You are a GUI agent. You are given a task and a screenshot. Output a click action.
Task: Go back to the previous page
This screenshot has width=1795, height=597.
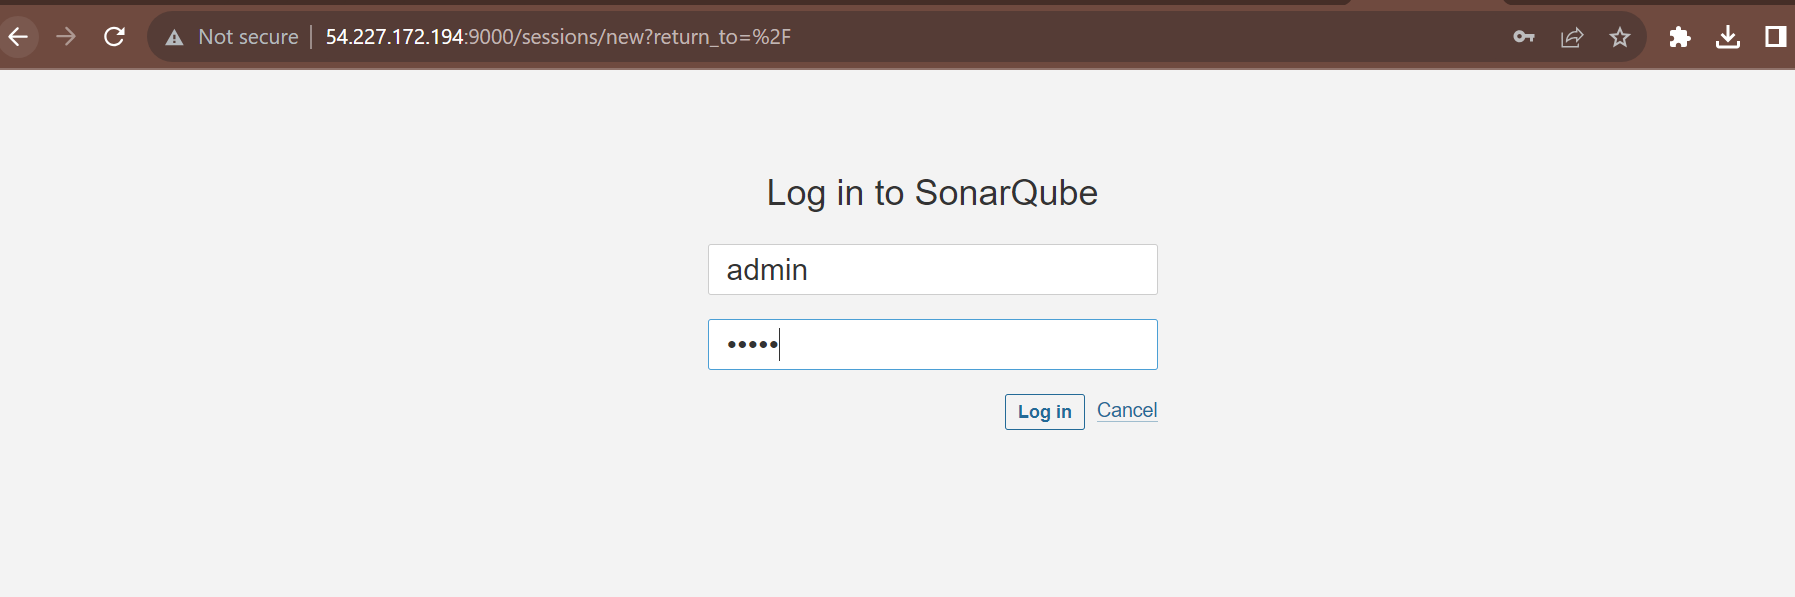click(x=18, y=37)
